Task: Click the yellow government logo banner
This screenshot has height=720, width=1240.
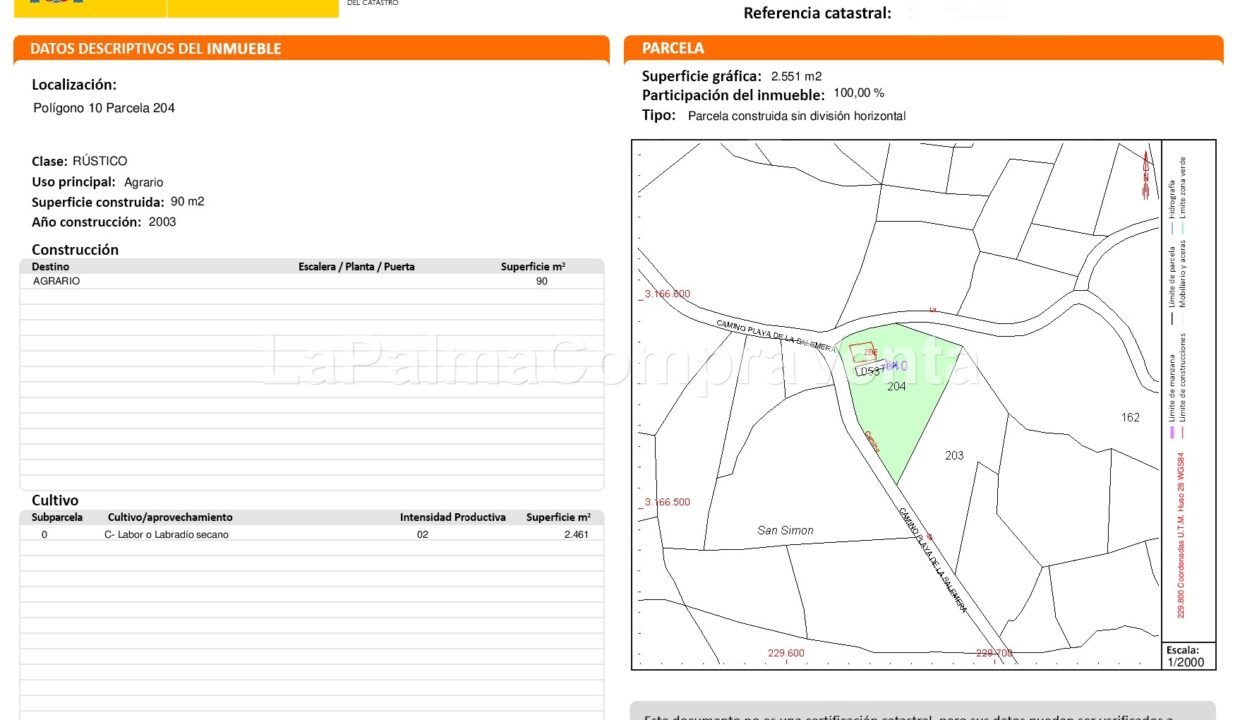Action: coord(176,7)
